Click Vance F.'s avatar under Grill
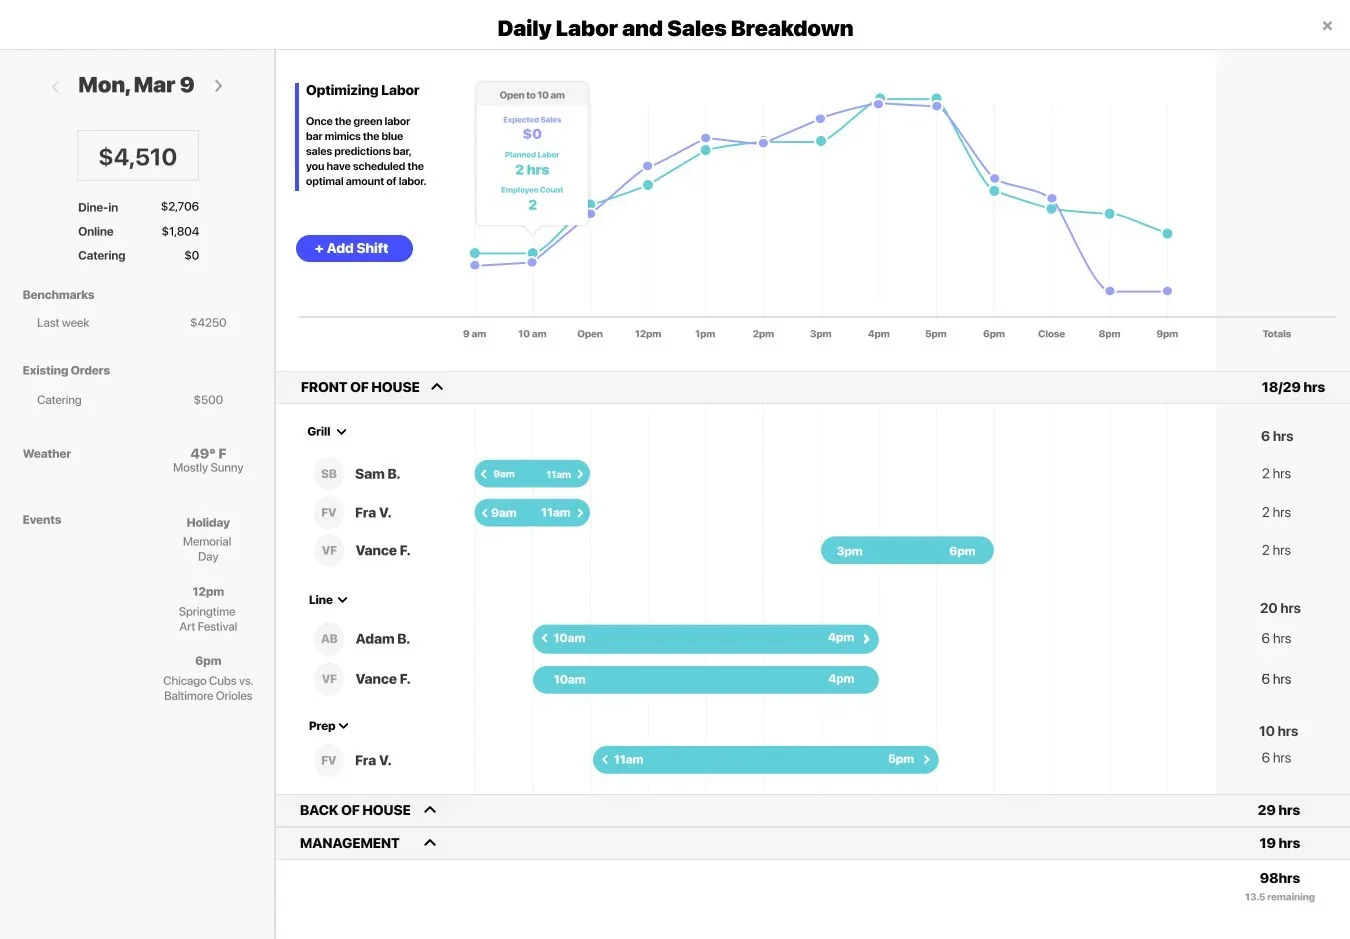The width and height of the screenshot is (1350, 939). 328,550
